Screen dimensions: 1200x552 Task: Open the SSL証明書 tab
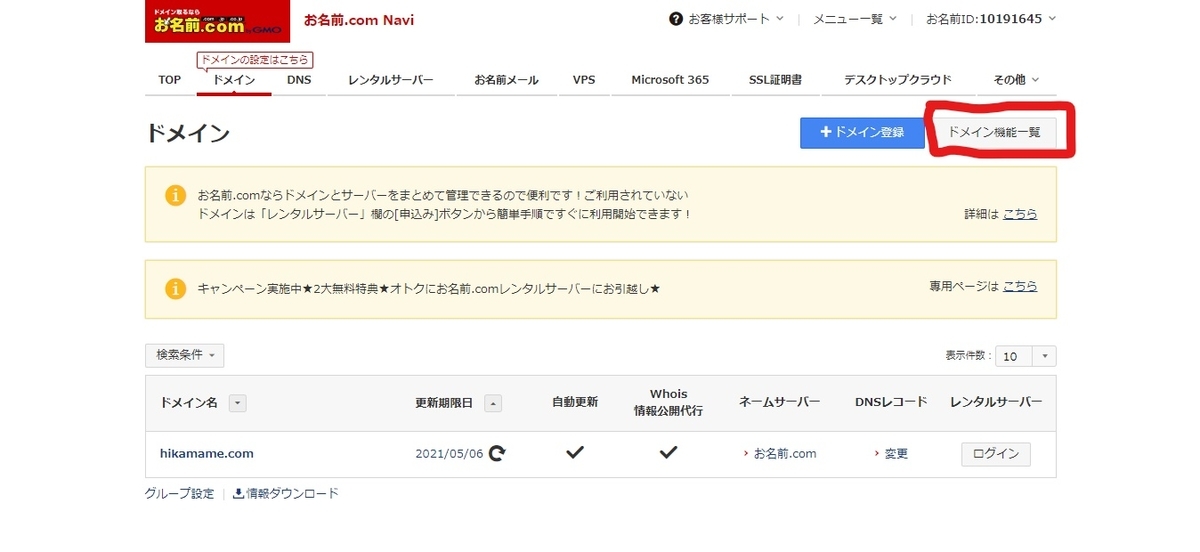tap(775, 80)
